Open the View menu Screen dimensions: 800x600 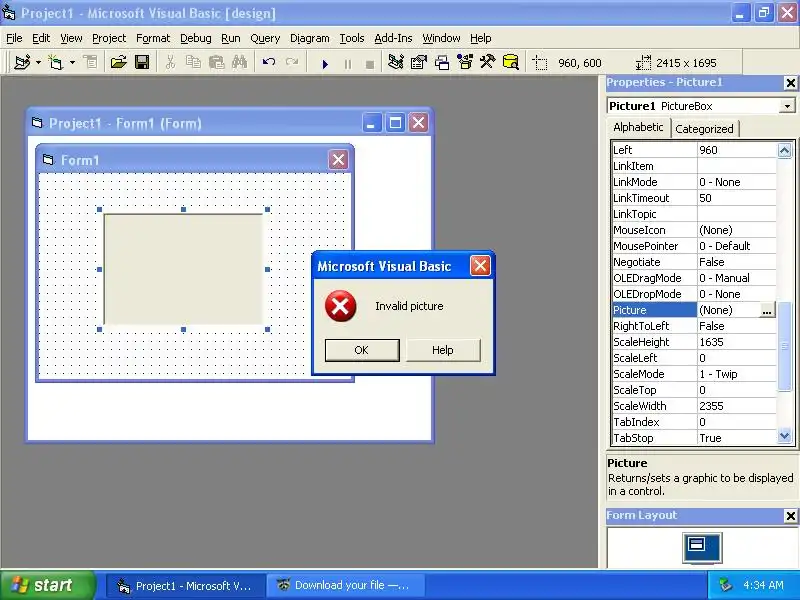[x=71, y=38]
